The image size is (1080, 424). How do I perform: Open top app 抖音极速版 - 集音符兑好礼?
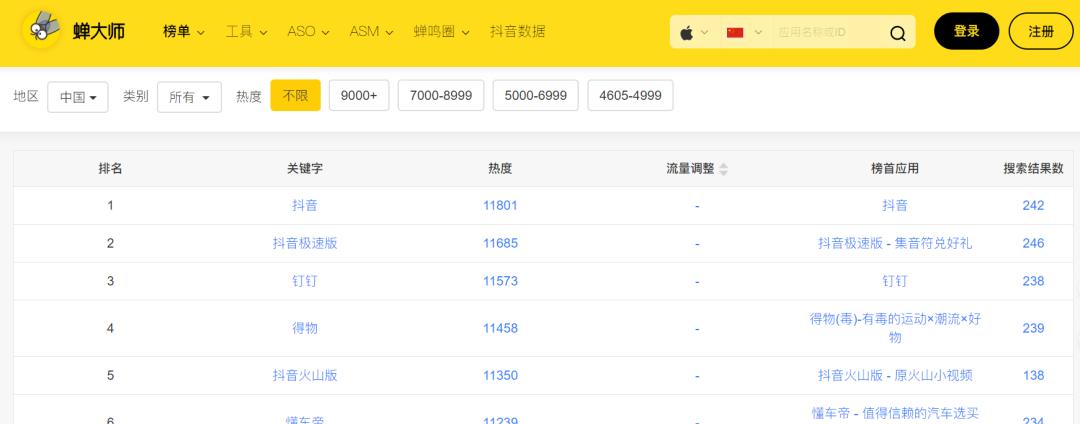895,243
